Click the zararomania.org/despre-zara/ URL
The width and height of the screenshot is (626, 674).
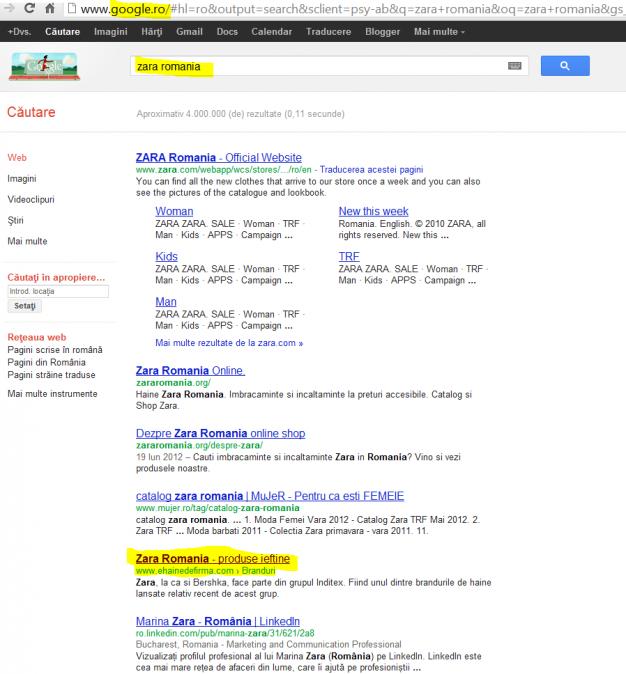(x=199, y=445)
